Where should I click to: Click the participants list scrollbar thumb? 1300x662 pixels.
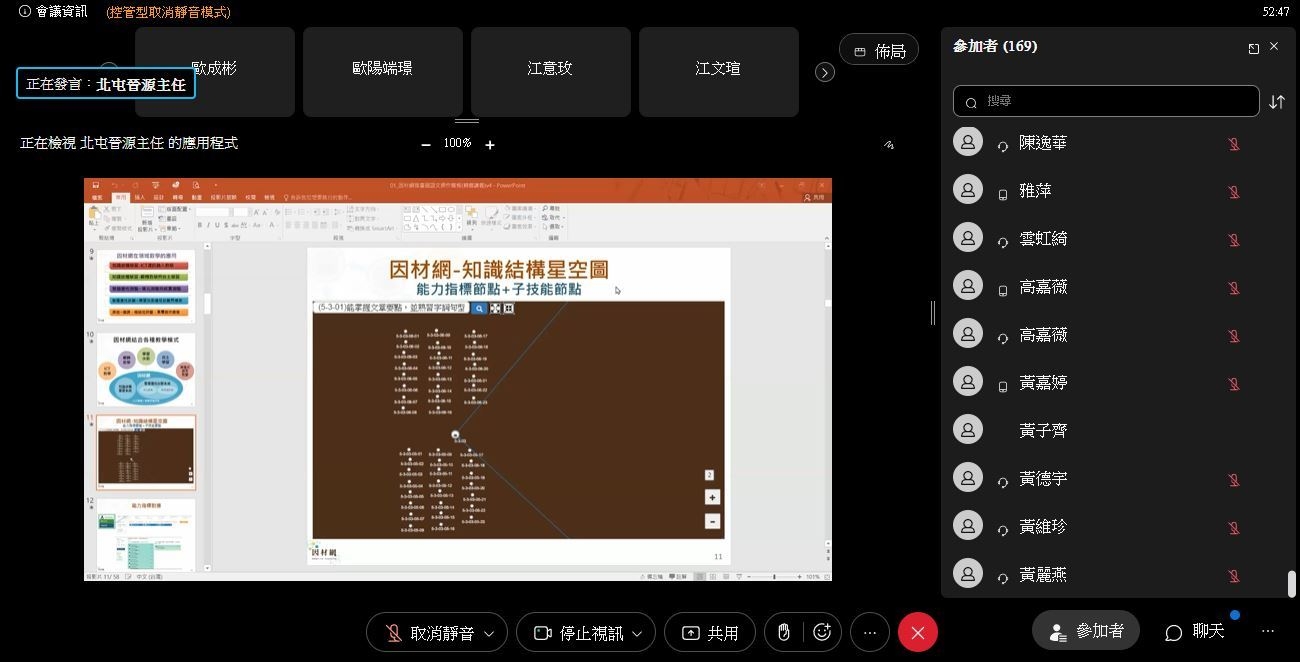1291,583
